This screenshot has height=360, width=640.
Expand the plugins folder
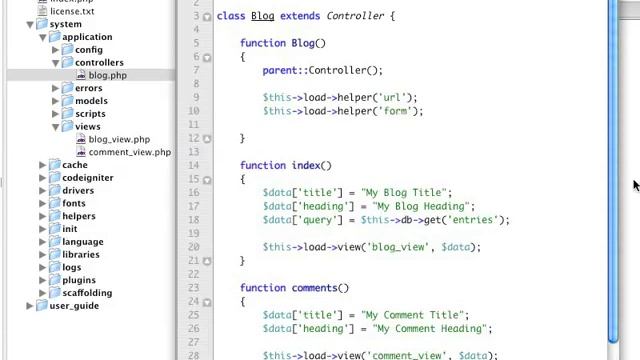coord(42,280)
